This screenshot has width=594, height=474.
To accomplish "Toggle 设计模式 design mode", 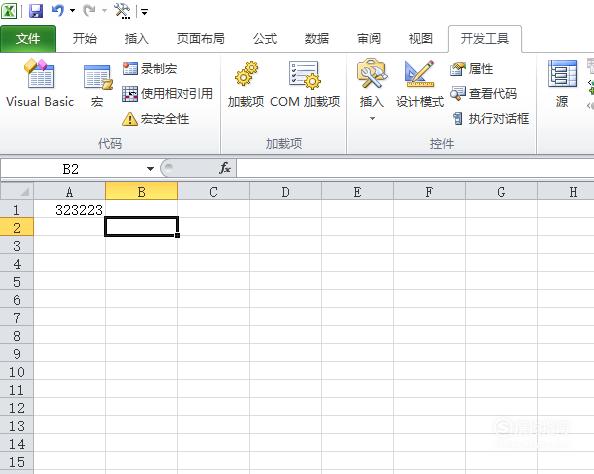I will 420,84.
